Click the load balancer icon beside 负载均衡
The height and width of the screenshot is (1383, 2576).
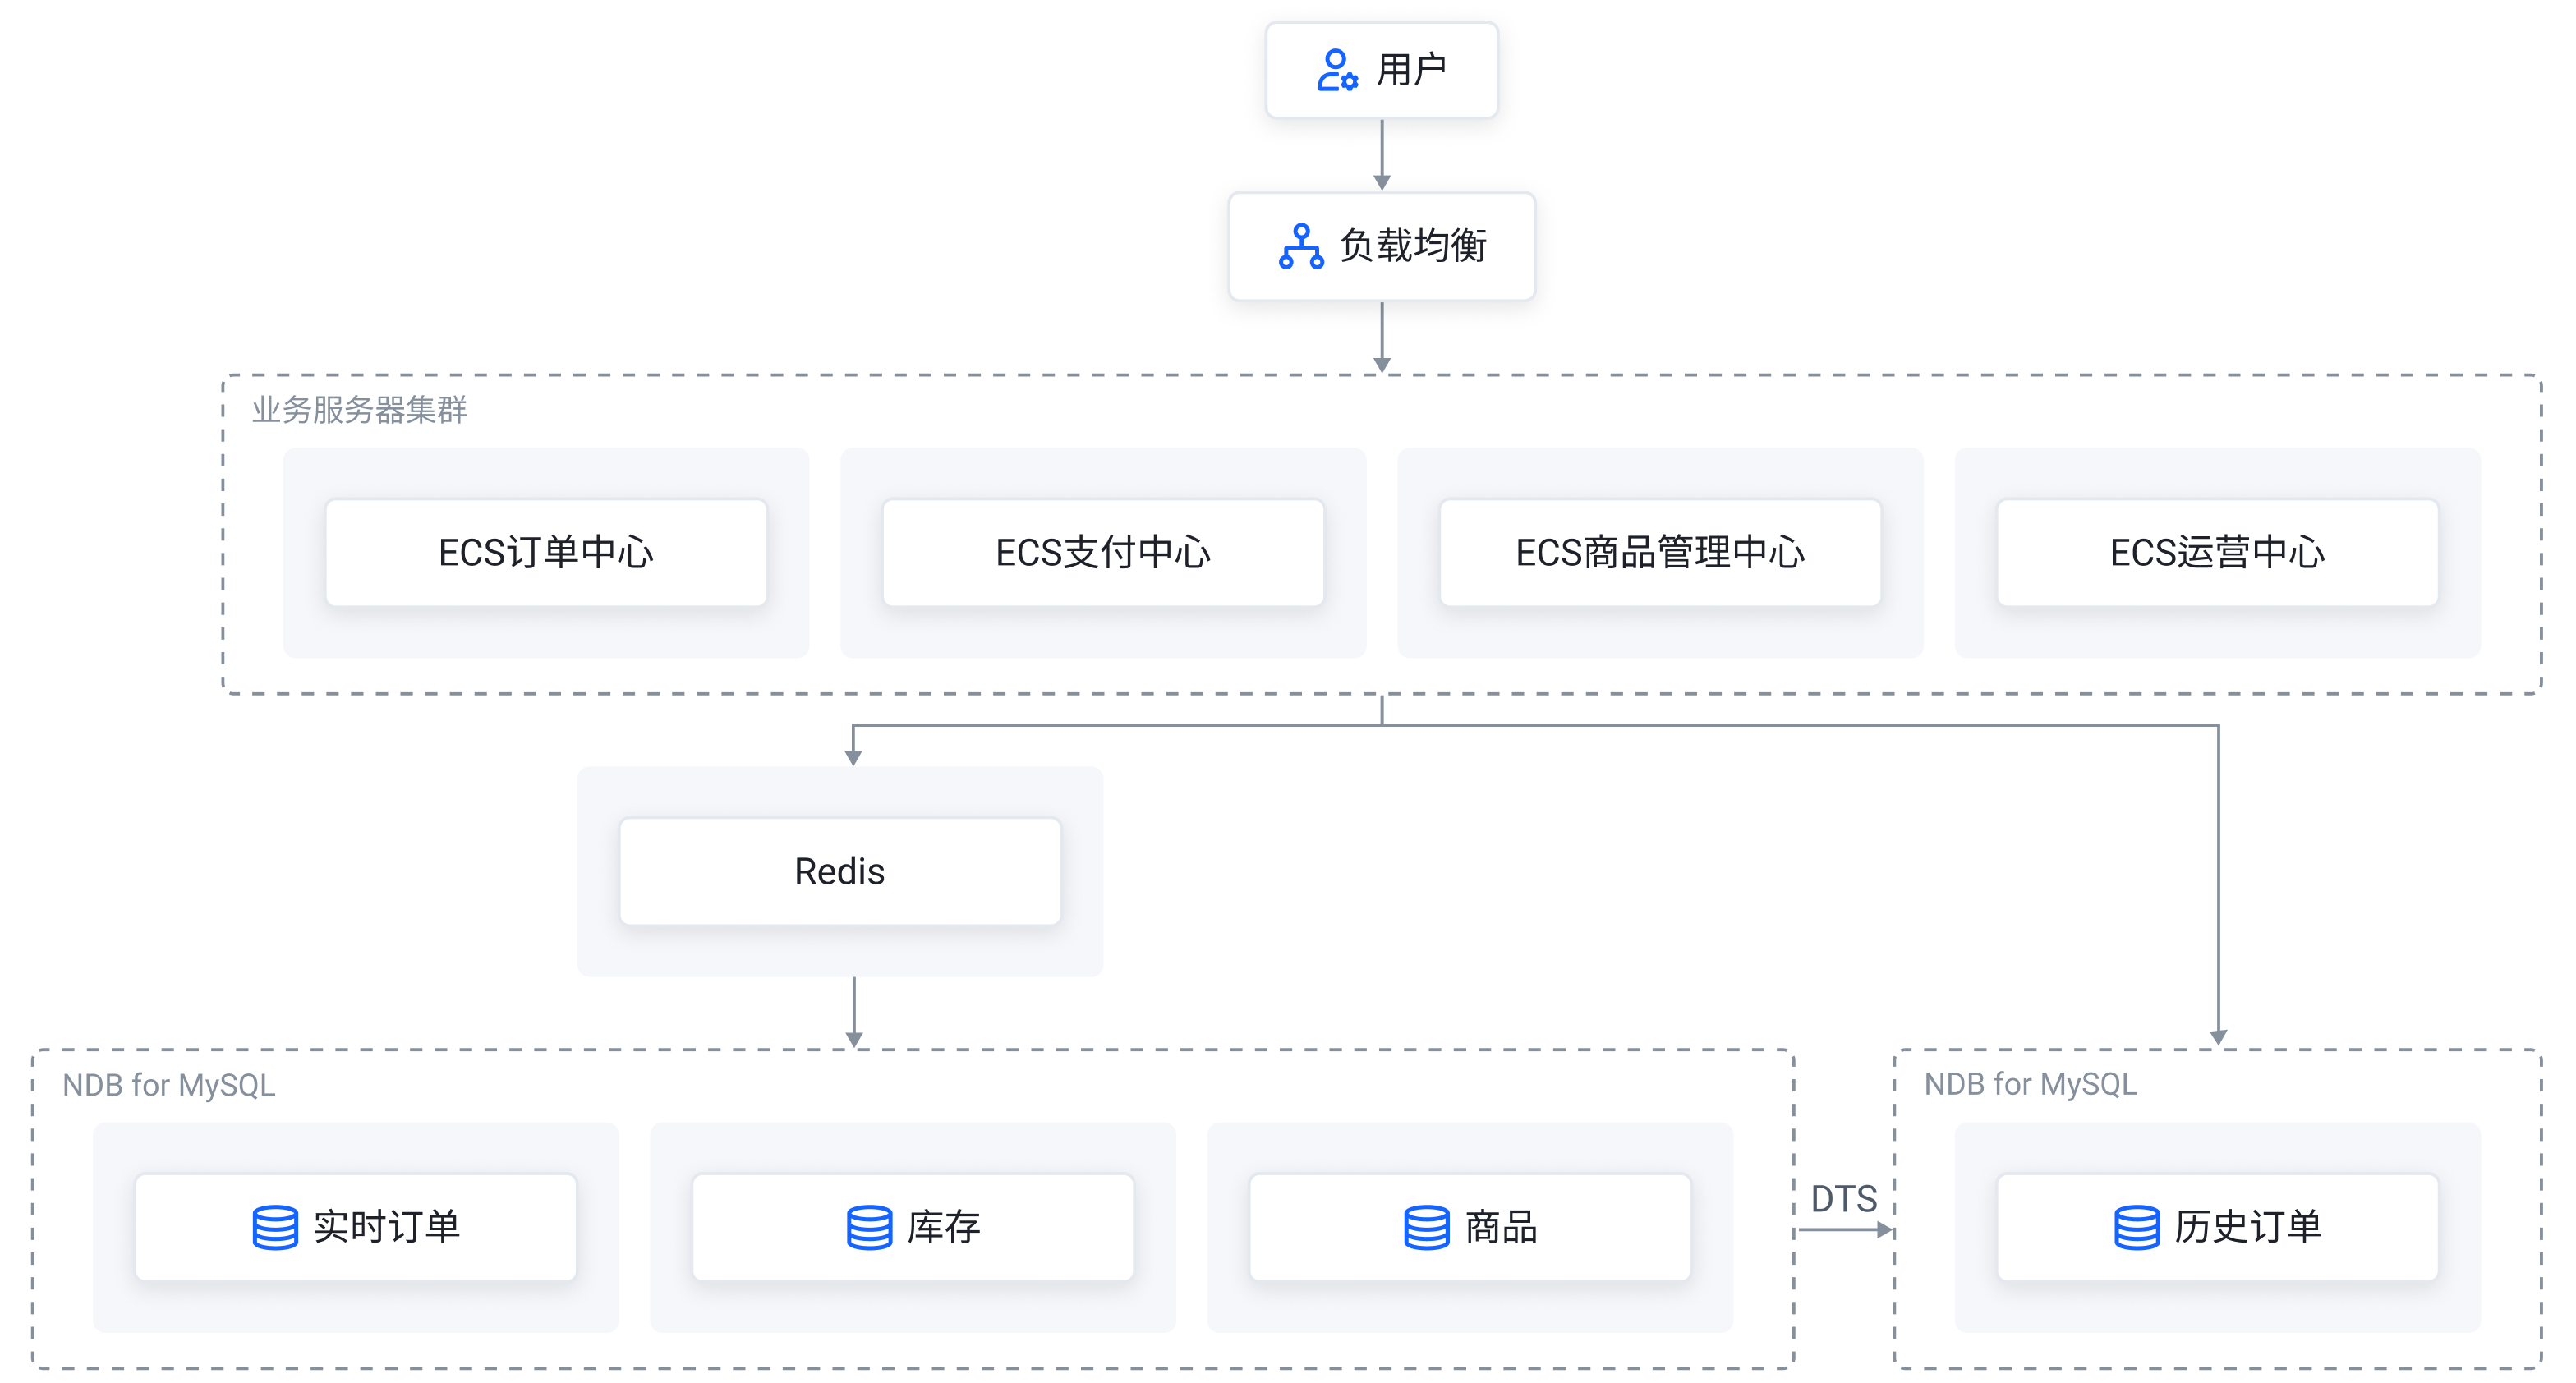click(x=1301, y=246)
